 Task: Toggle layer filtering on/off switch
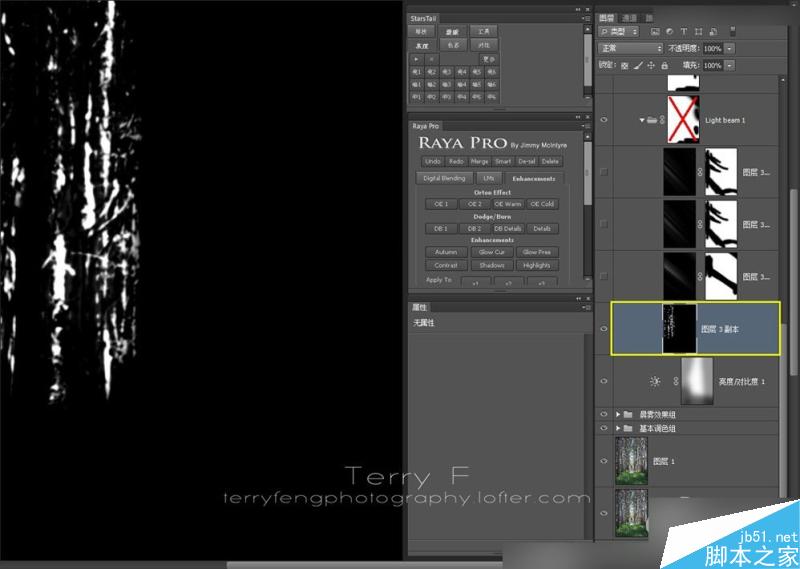click(x=733, y=32)
